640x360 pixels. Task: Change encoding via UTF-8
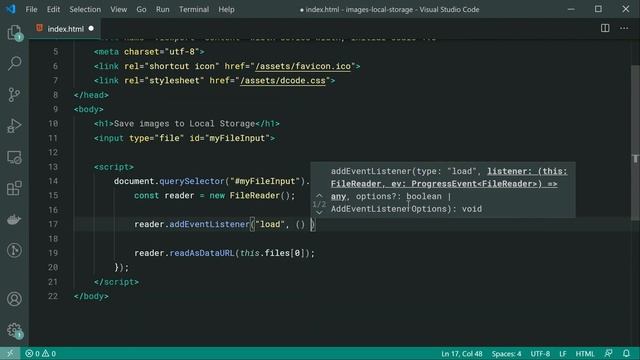[x=540, y=353]
